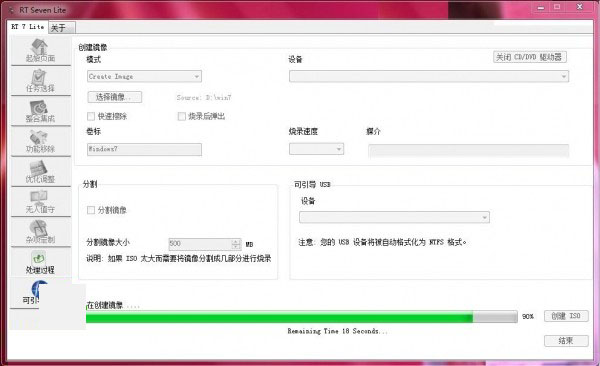Enable the 烧录后弹出 eject after burn checkbox
The height and width of the screenshot is (366, 600).
(x=182, y=116)
